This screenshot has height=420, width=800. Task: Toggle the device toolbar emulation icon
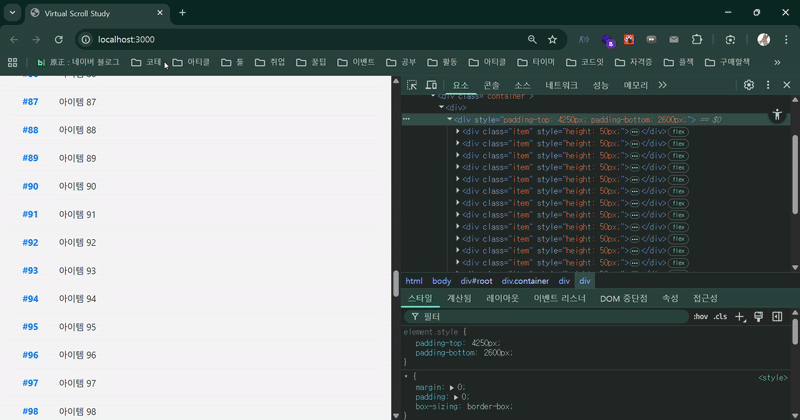pos(431,85)
